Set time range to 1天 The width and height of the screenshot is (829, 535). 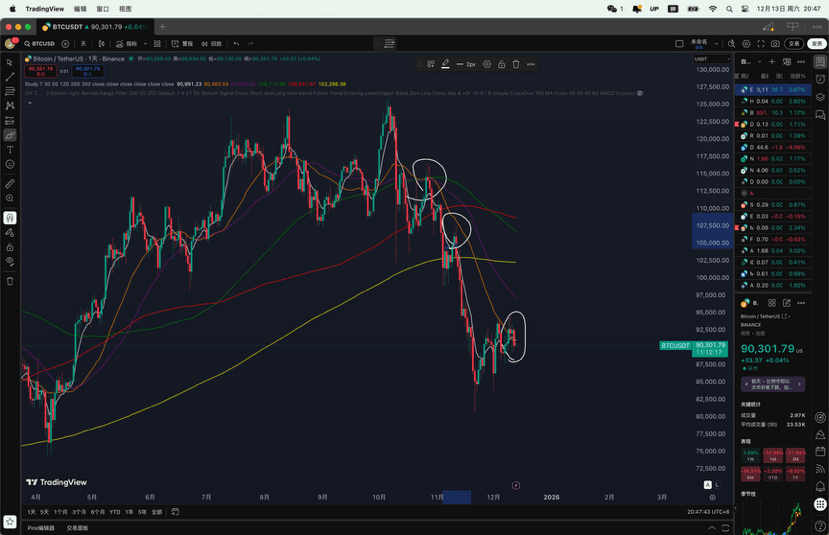32,512
